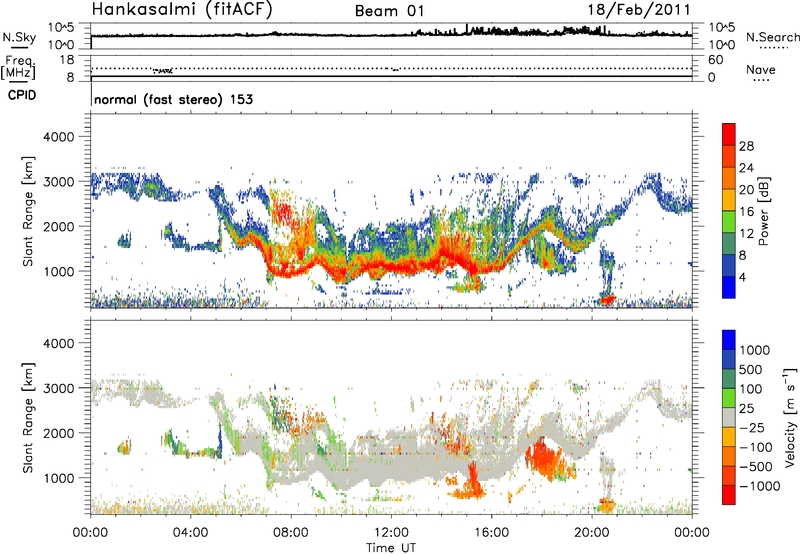Click the red power echo near 20:30 at low range
800x554 pixels.
607,299
